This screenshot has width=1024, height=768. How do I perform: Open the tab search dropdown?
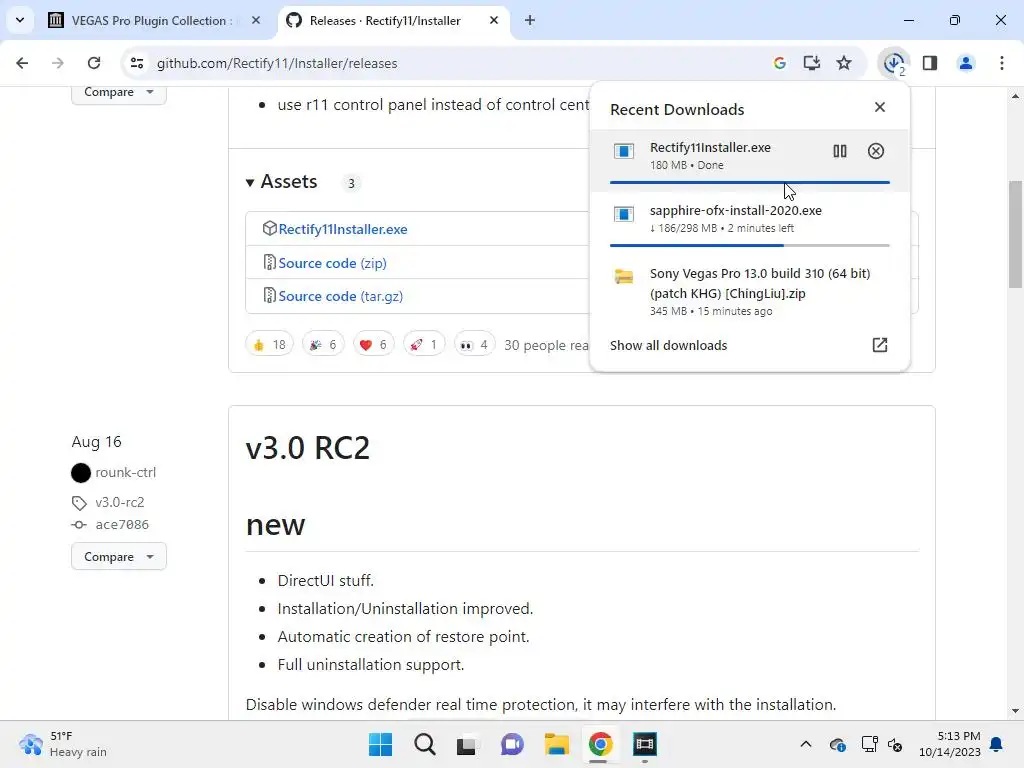(20, 20)
